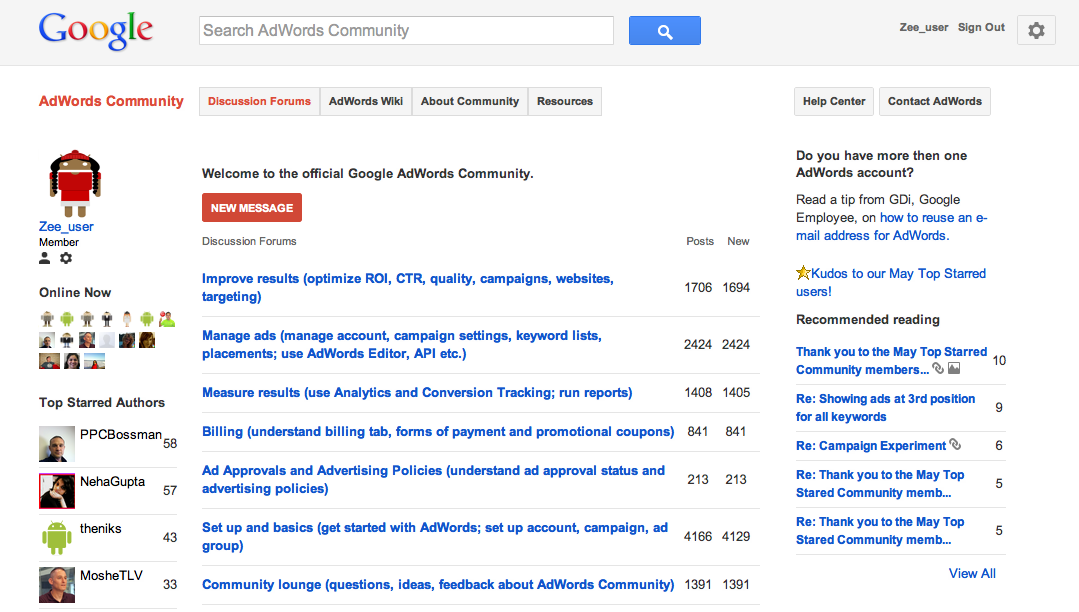
Task: Select the Resources tab
Action: [x=565, y=101]
